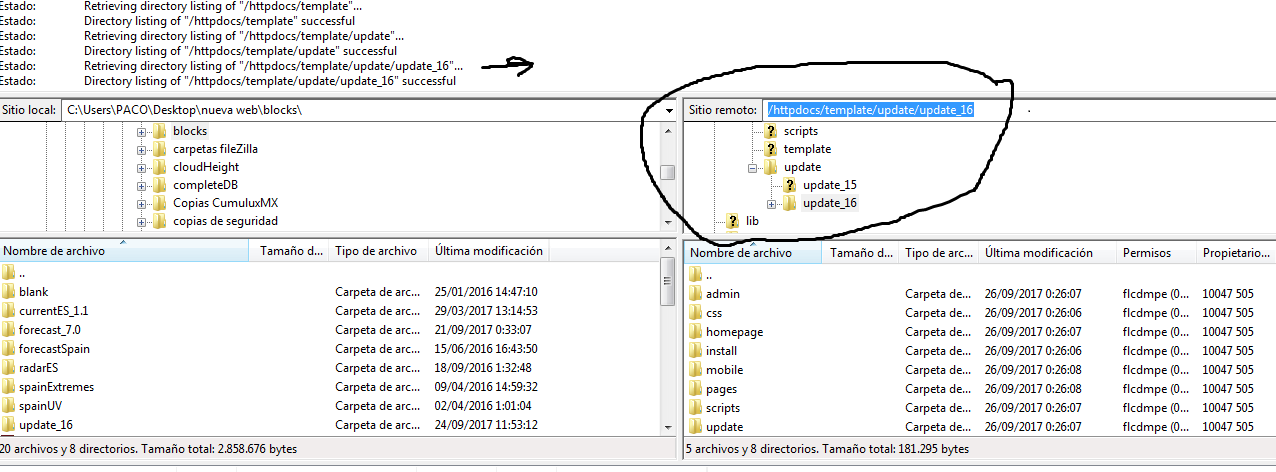Viewport: 1276px width, 472px height.
Task: Select the forecastSpain folder icon
Action: click(x=9, y=349)
